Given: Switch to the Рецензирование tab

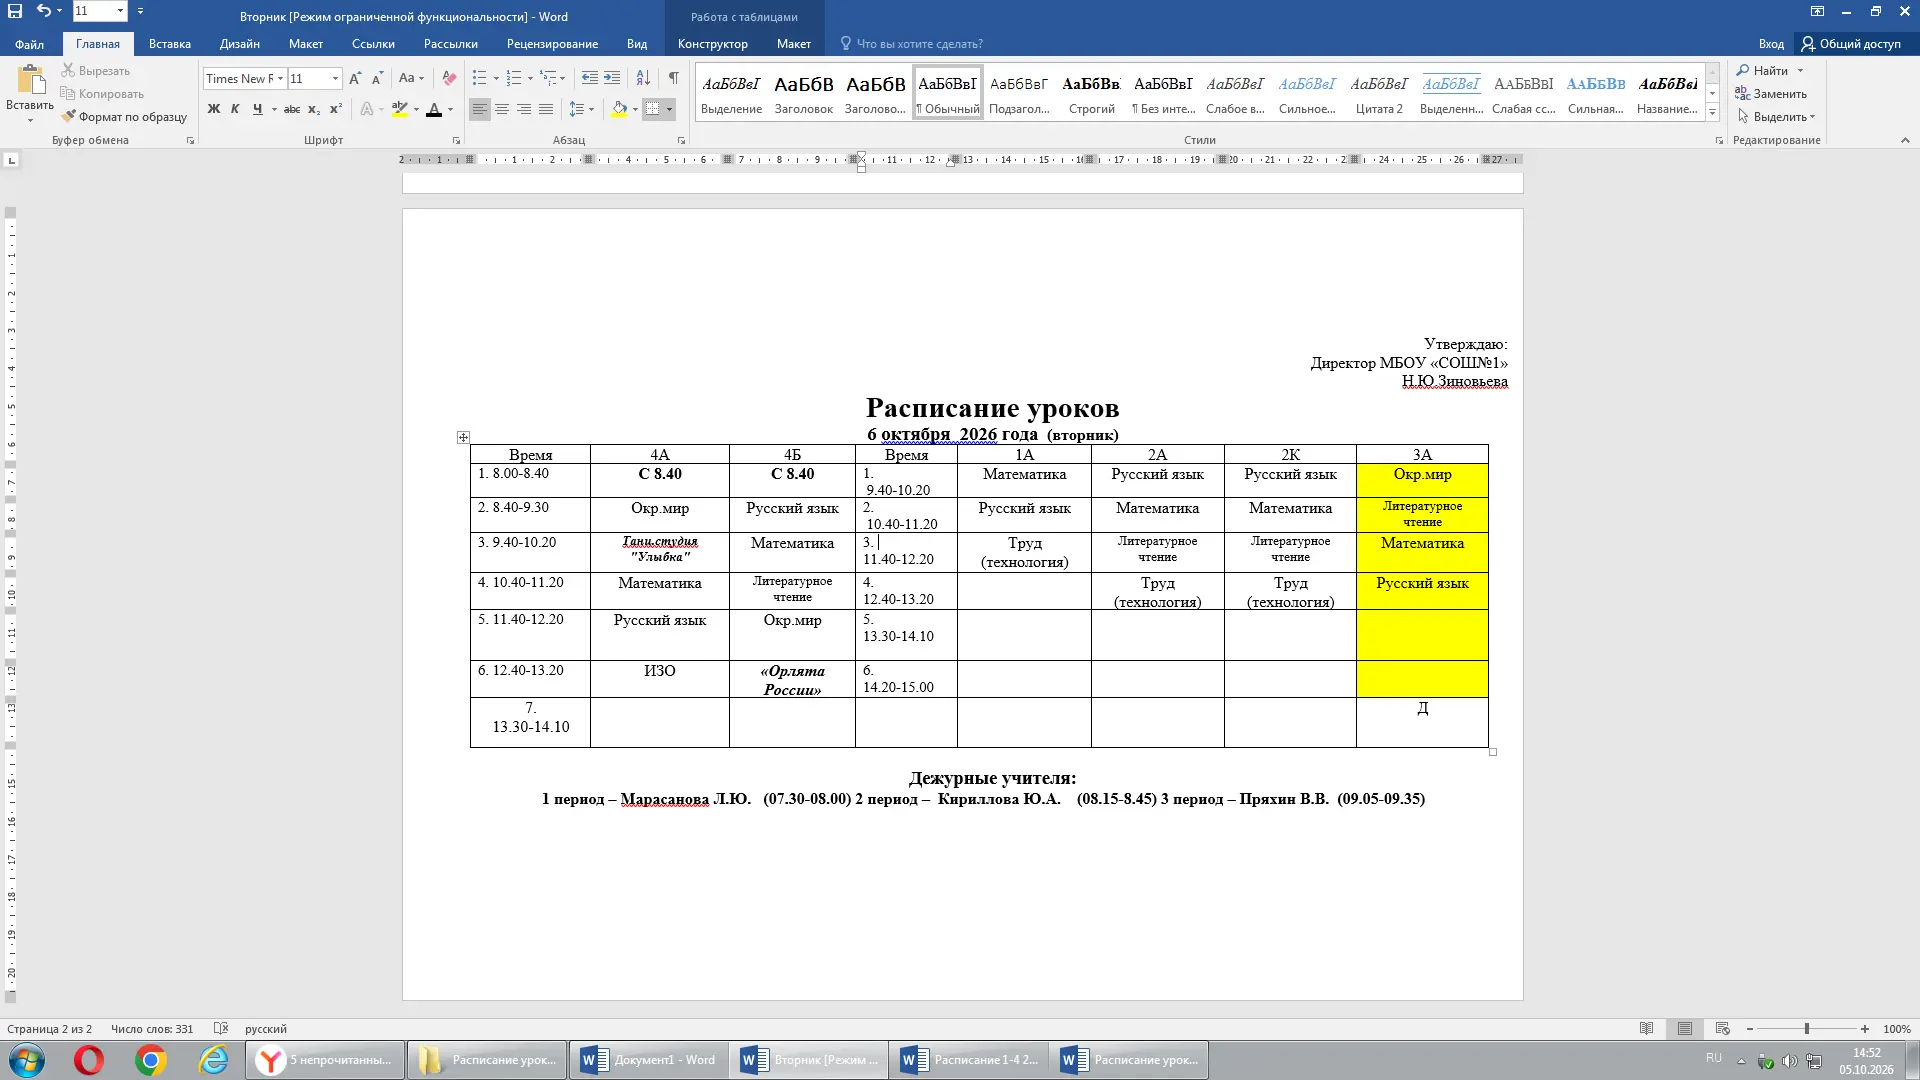Looking at the screenshot, I should 552,44.
